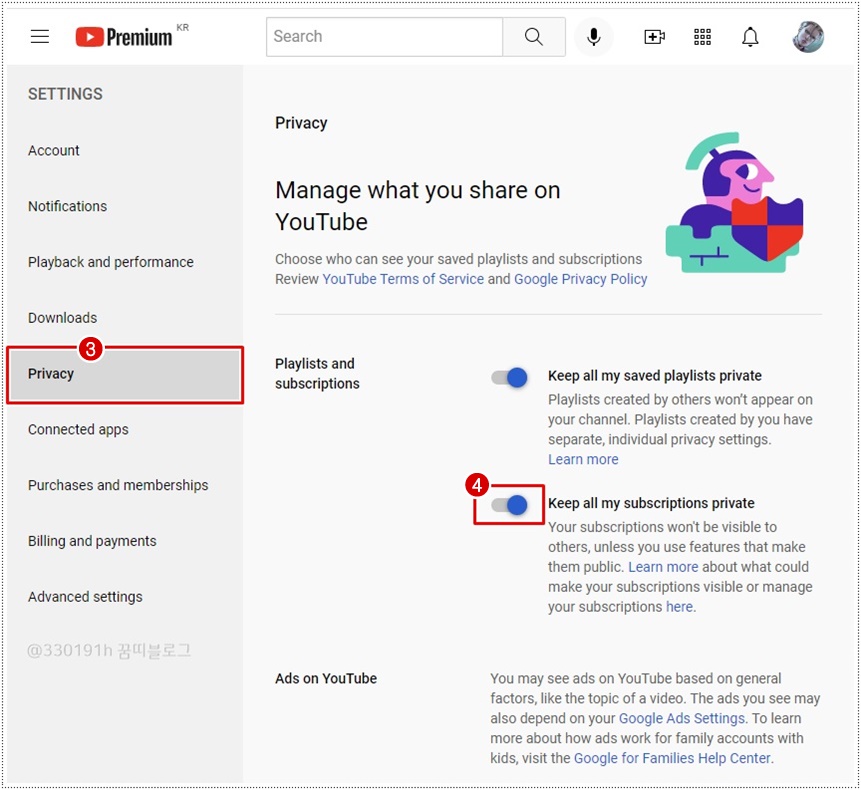The width and height of the screenshot is (861, 790).
Task: Click the 'Manage what you share on YouTube' heading
Action: point(418,206)
